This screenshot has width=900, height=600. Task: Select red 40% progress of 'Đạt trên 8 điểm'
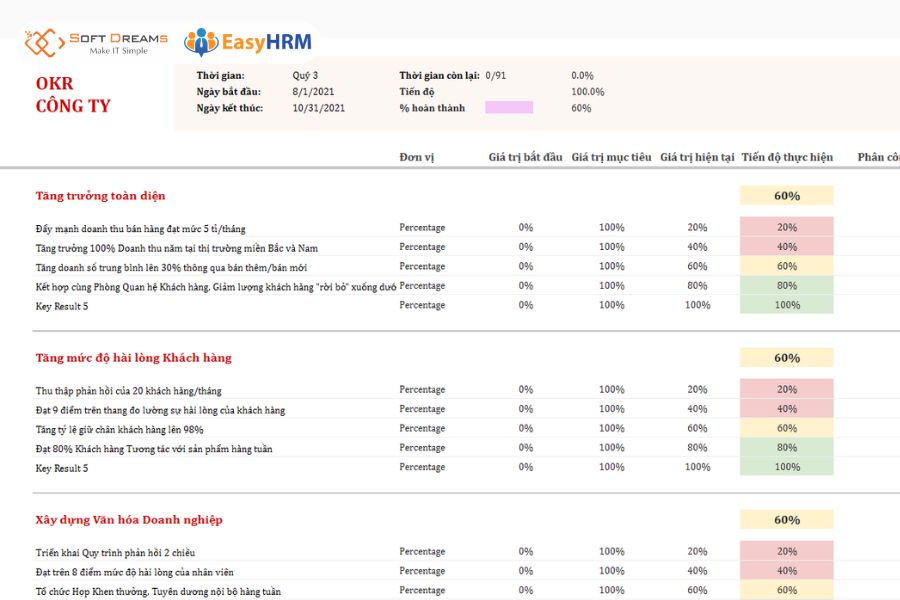point(786,570)
